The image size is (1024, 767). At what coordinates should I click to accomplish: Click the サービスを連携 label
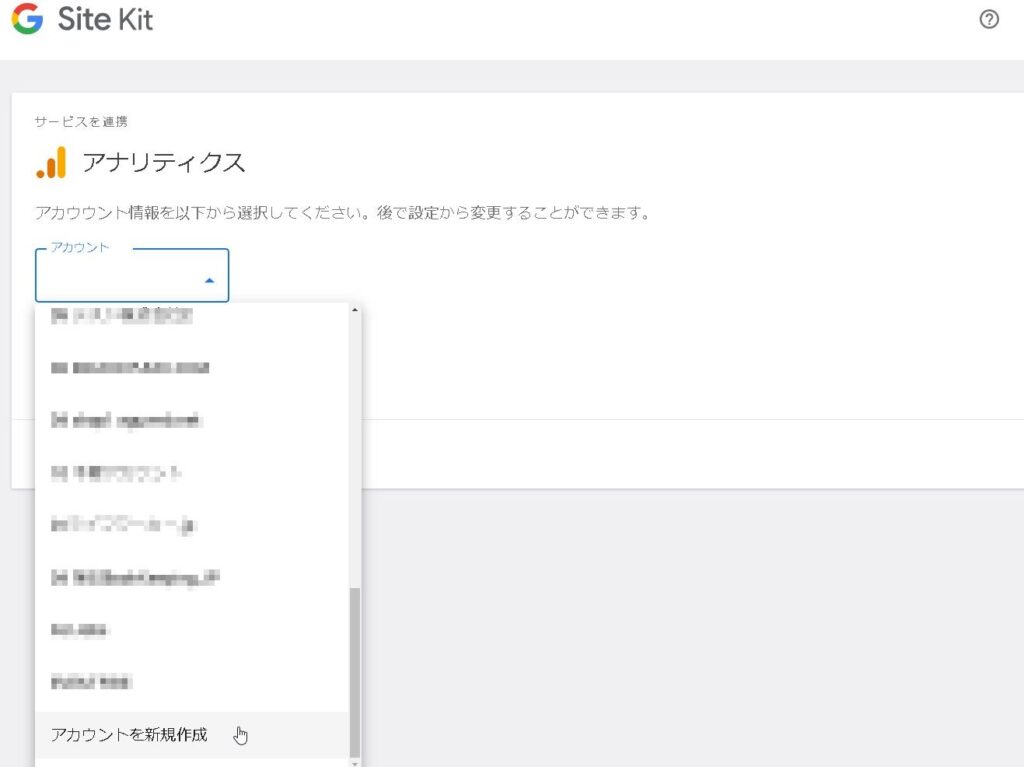81,122
